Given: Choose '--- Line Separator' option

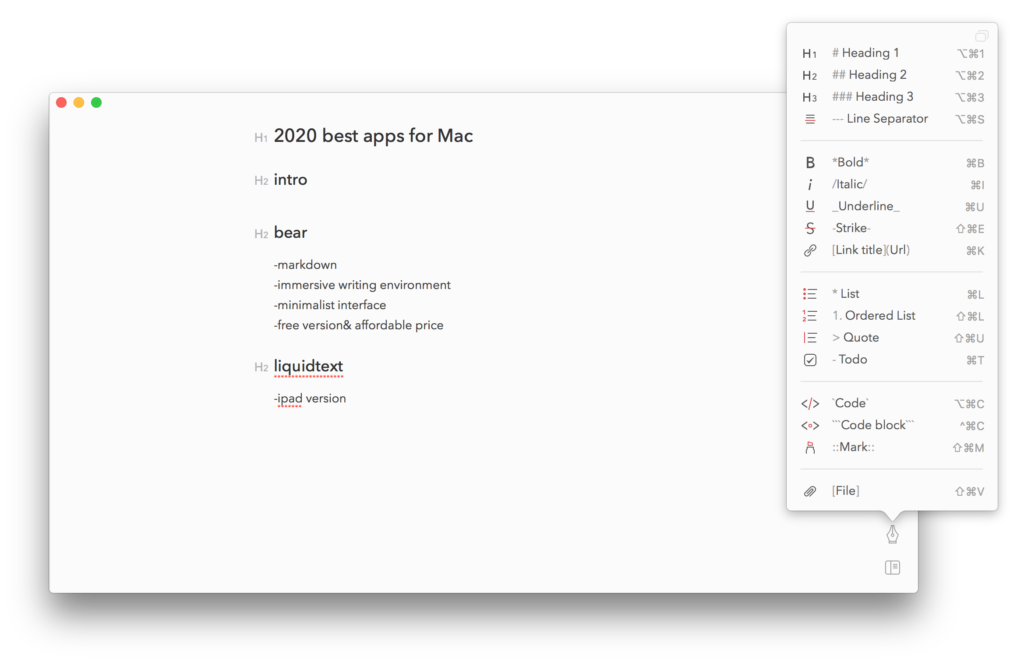Looking at the screenshot, I should [x=879, y=119].
